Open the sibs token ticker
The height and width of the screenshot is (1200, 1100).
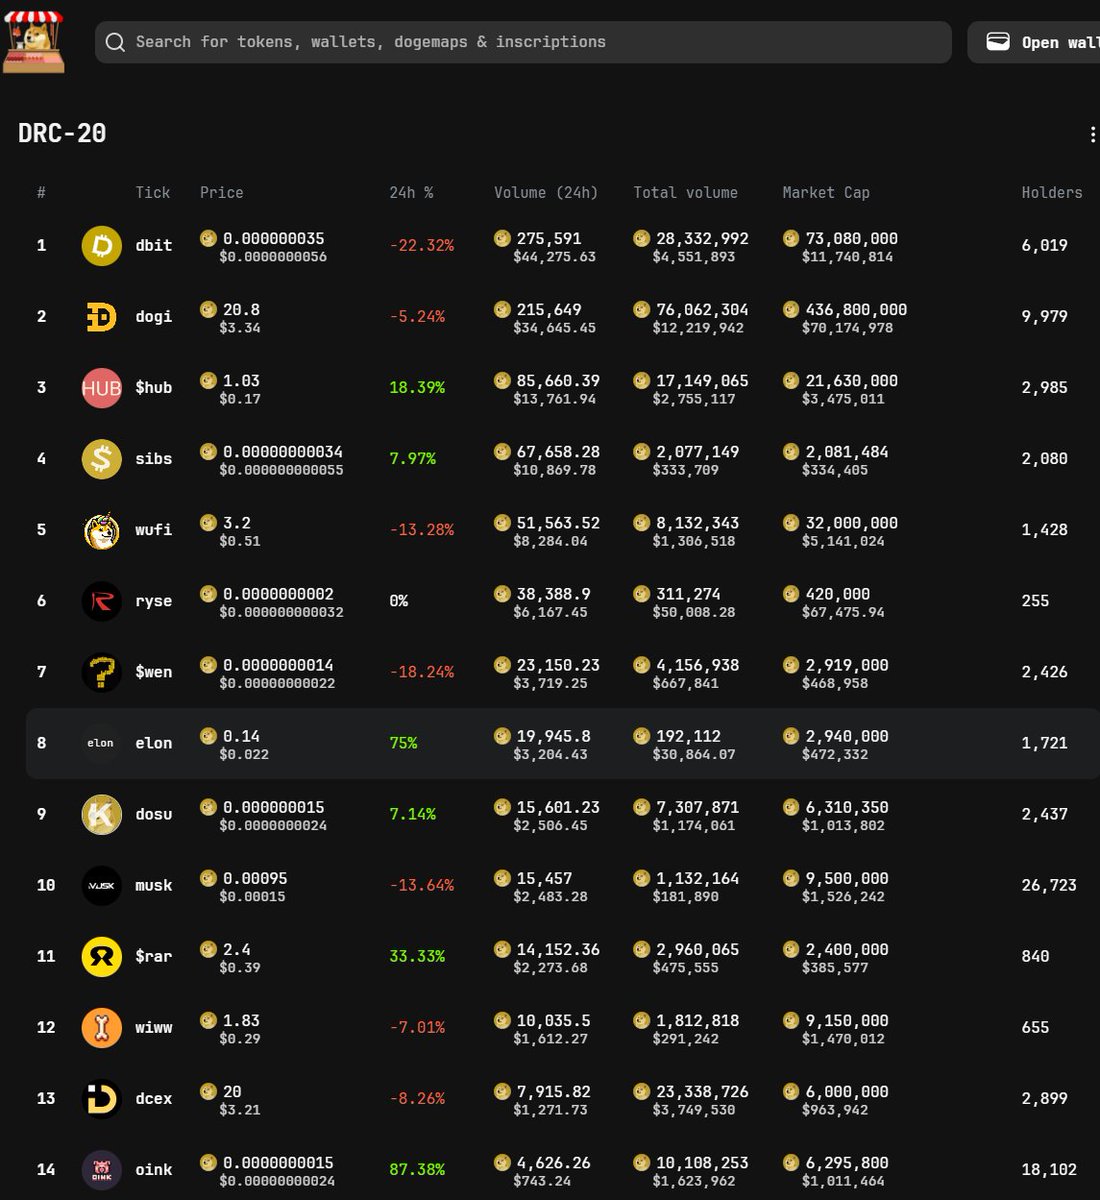coord(154,459)
